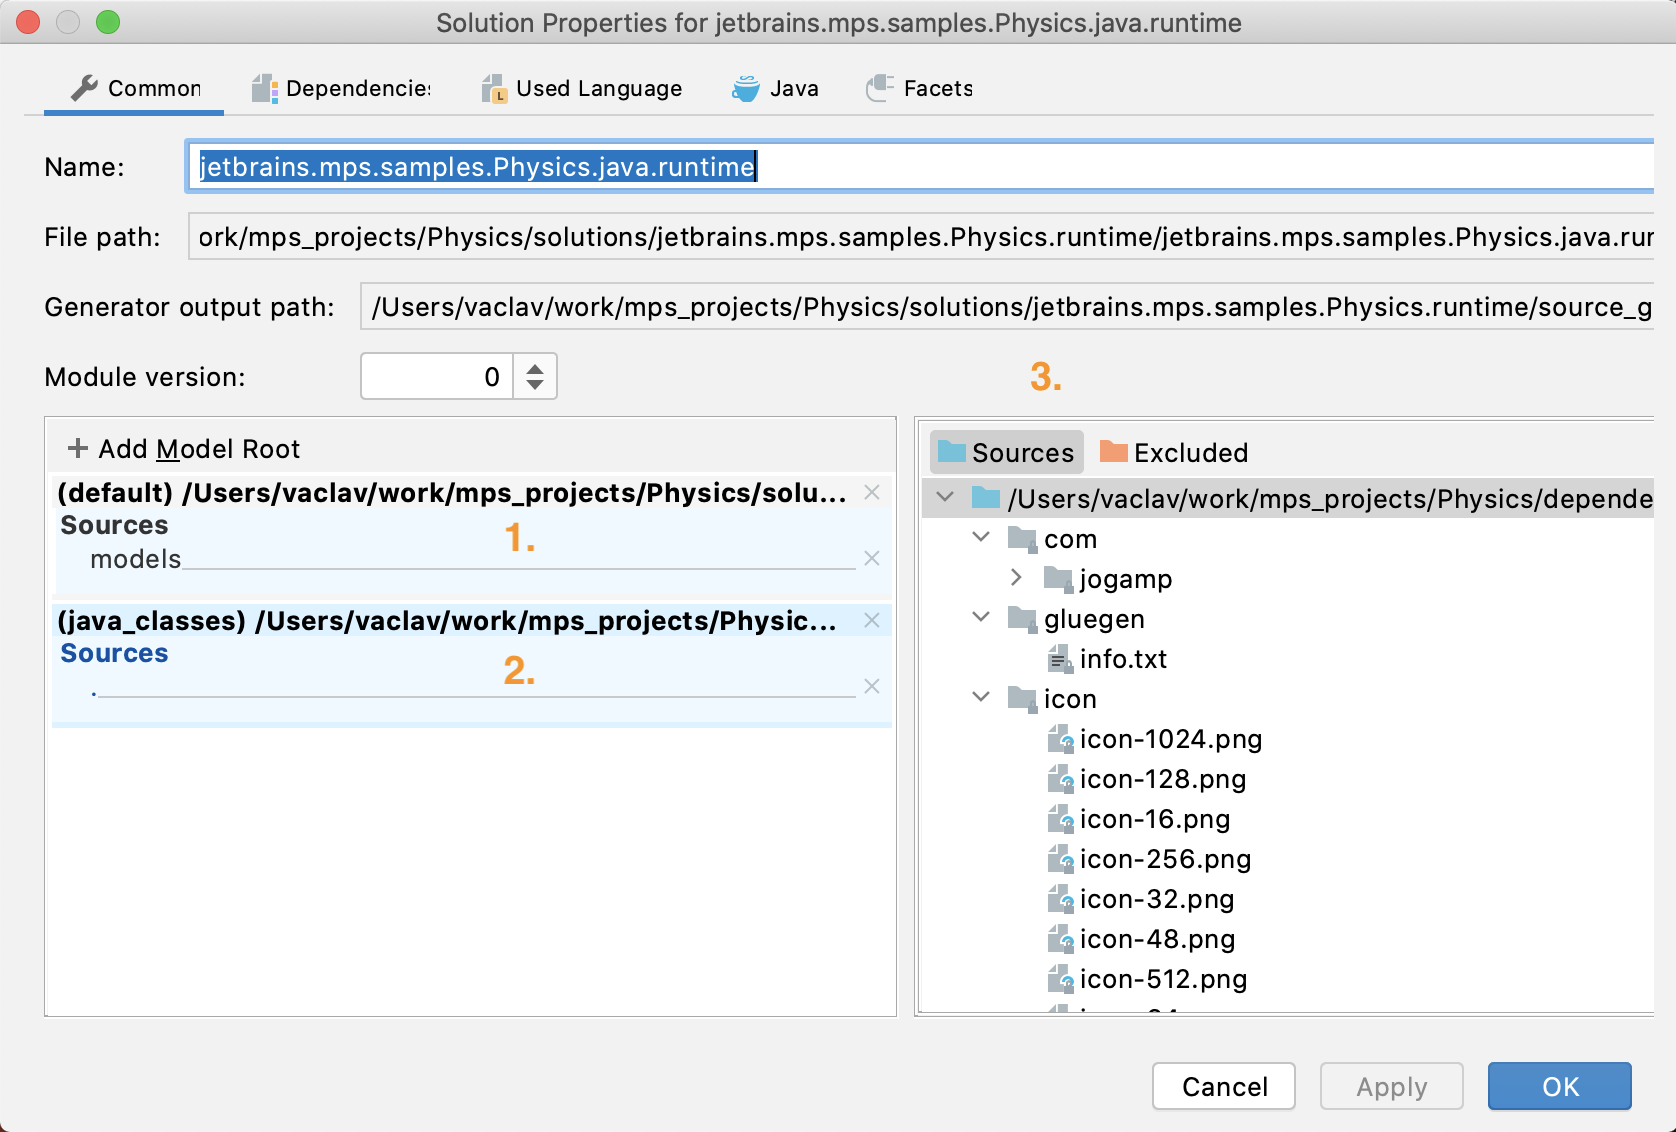Viewport: 1676px width, 1132px height.
Task: Click the Facets tab icon
Action: pos(879,89)
